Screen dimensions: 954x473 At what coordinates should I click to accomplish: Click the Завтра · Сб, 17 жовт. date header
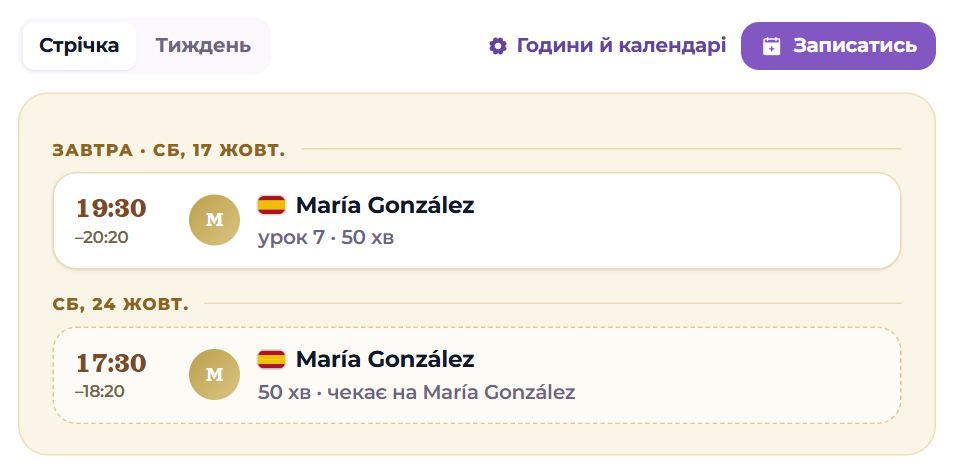pos(169,150)
